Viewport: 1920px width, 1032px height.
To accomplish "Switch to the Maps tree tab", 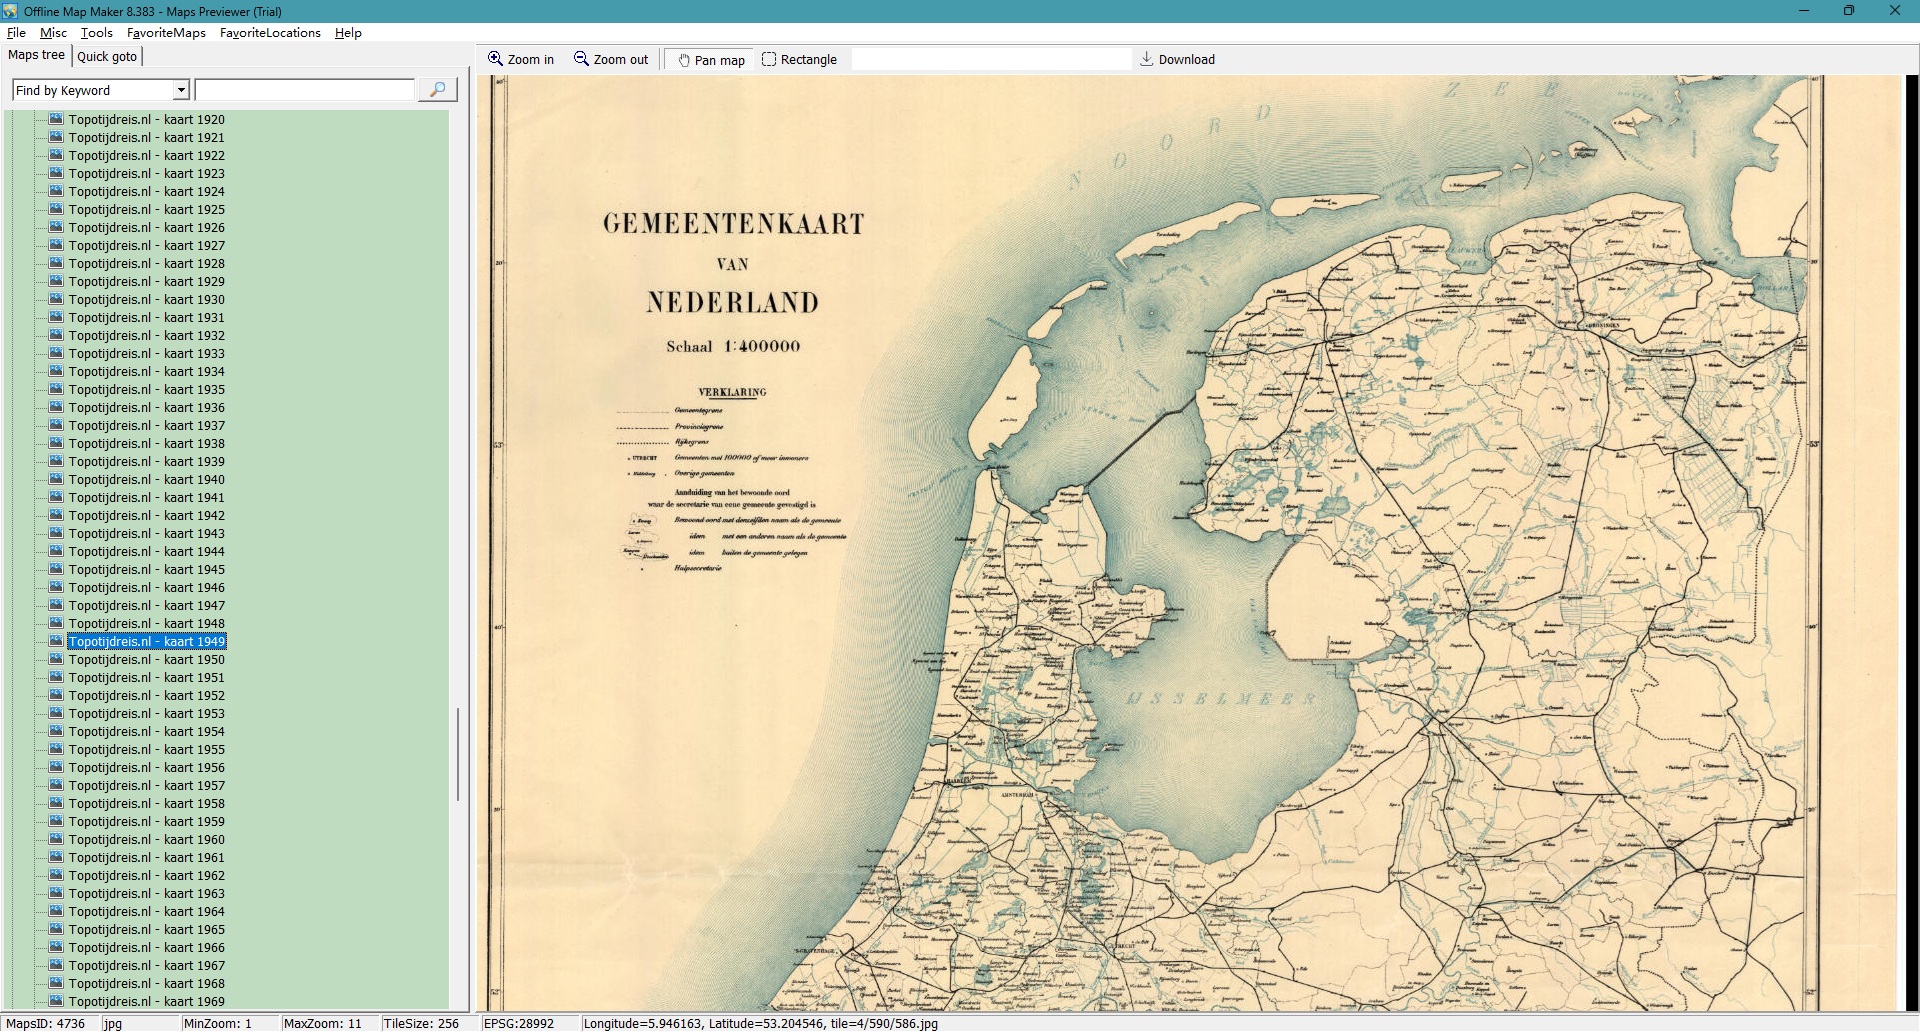I will coord(37,55).
